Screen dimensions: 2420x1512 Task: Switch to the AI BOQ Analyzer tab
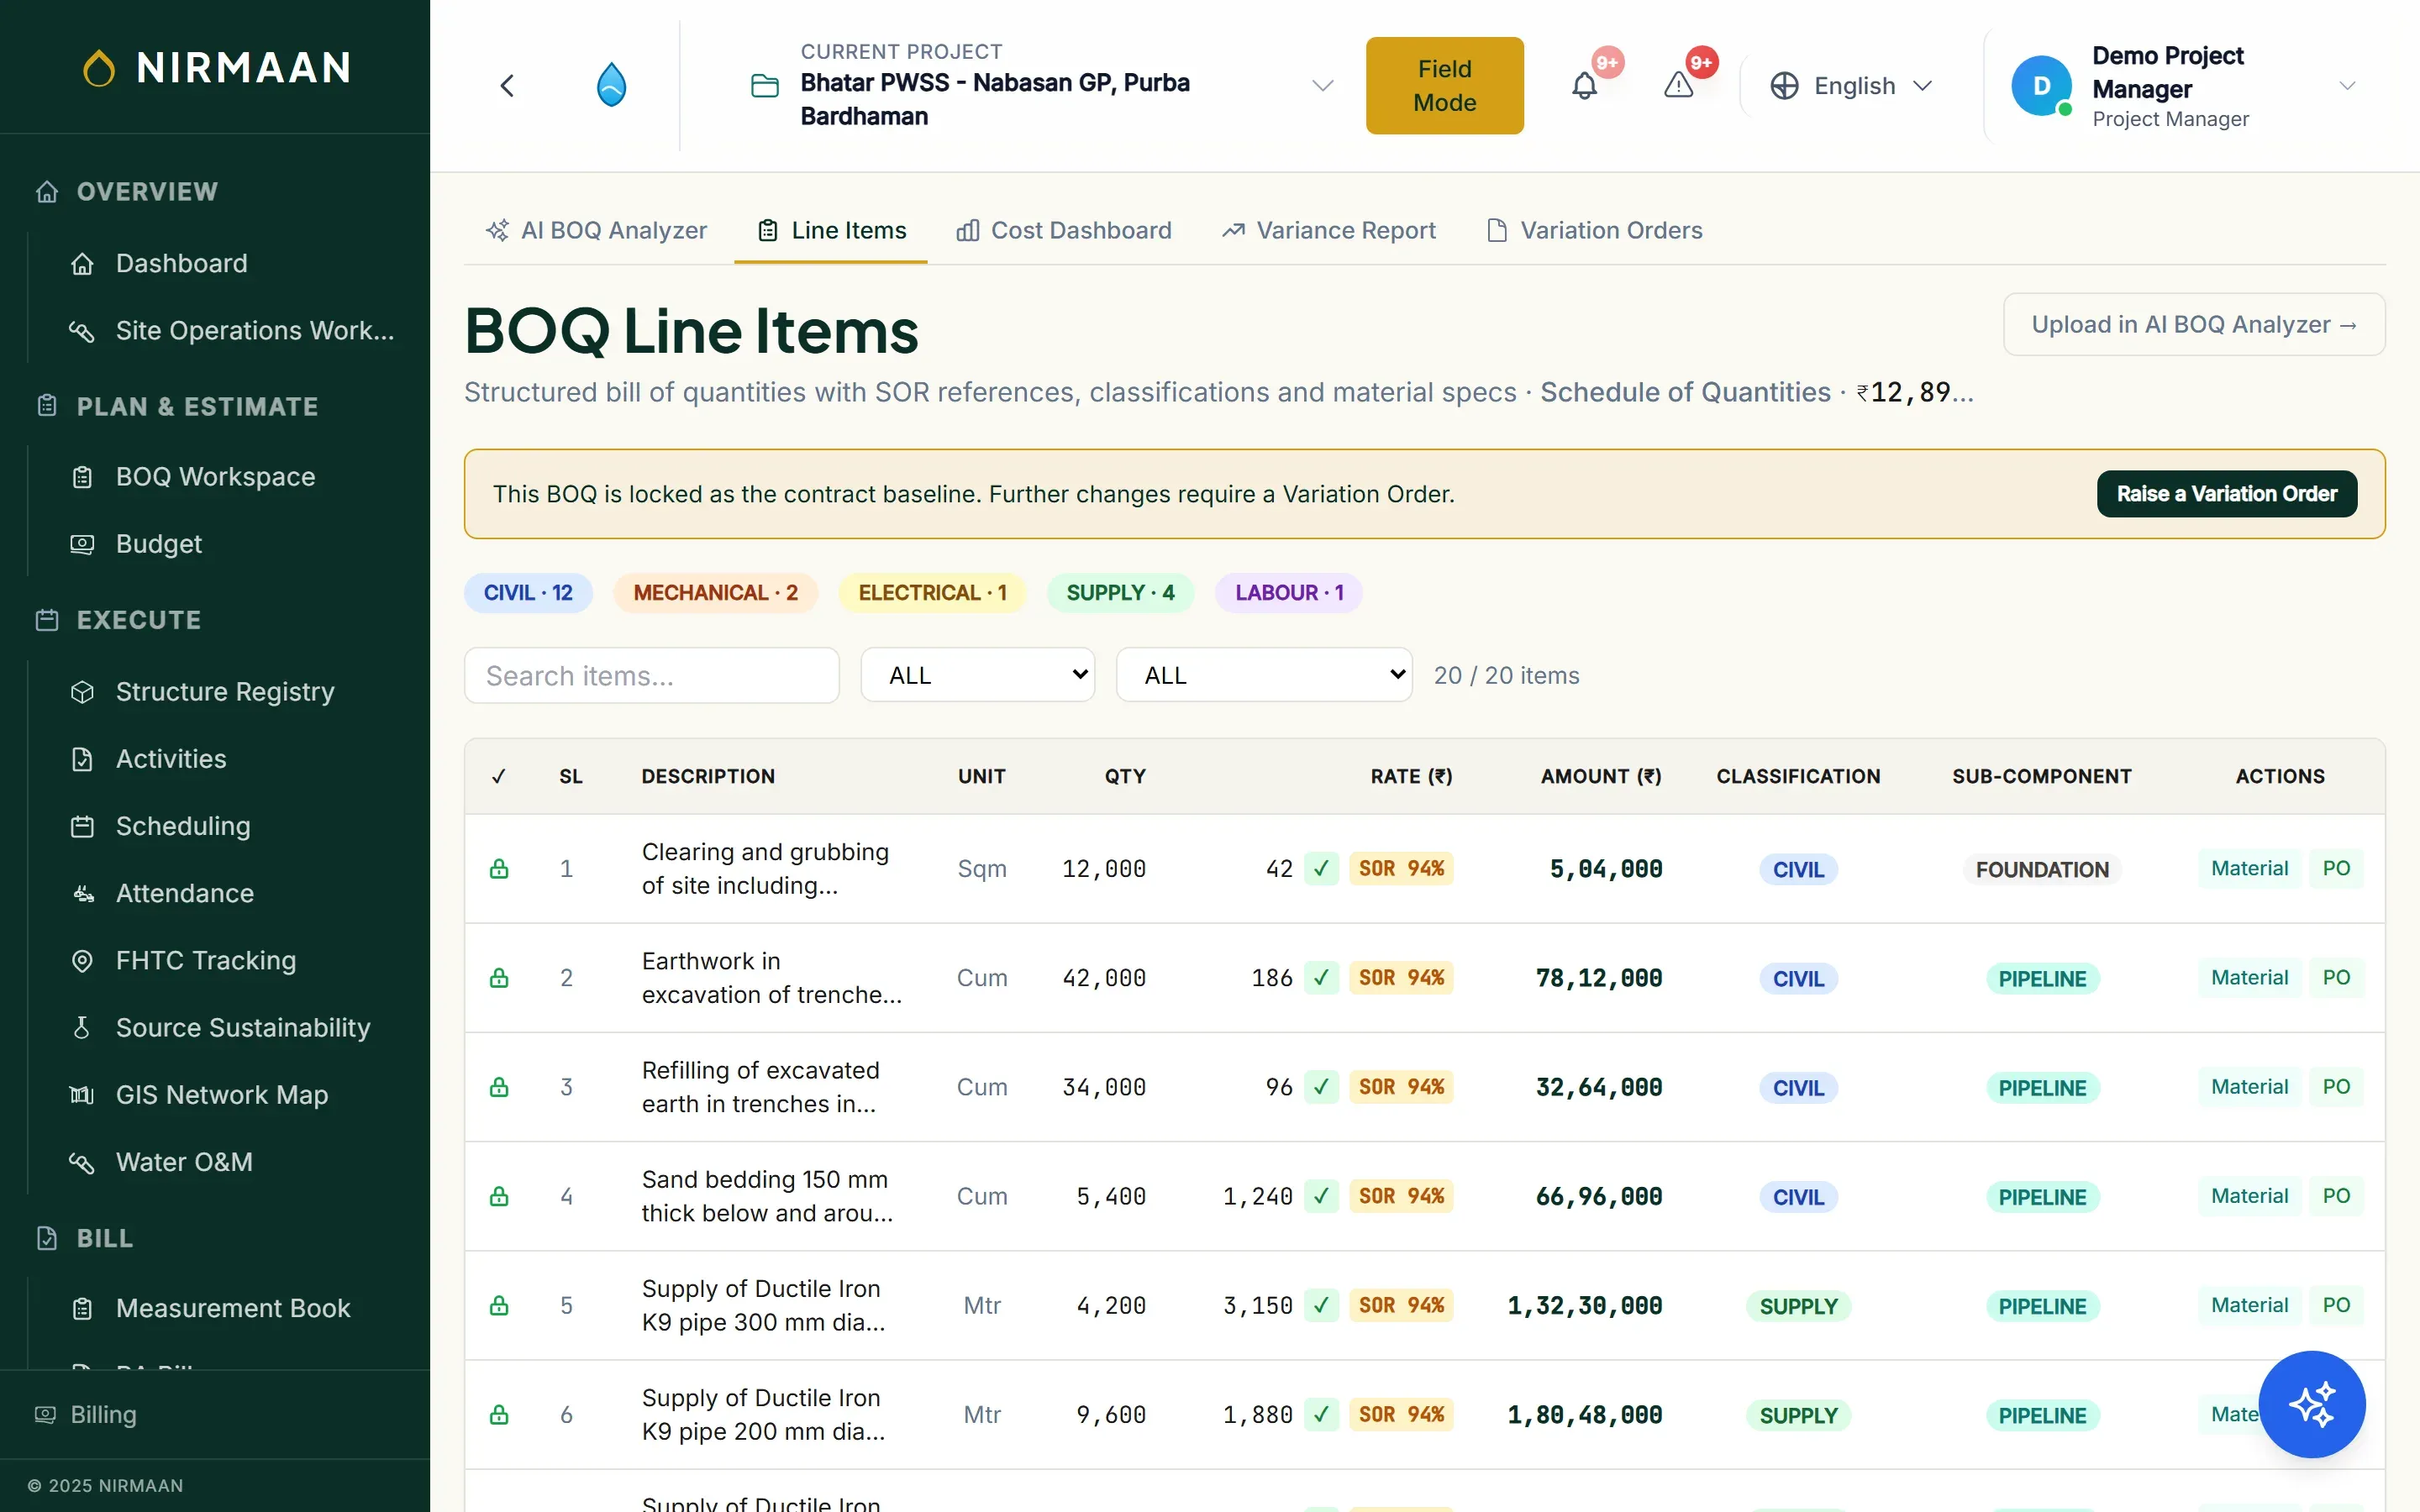[x=597, y=230]
